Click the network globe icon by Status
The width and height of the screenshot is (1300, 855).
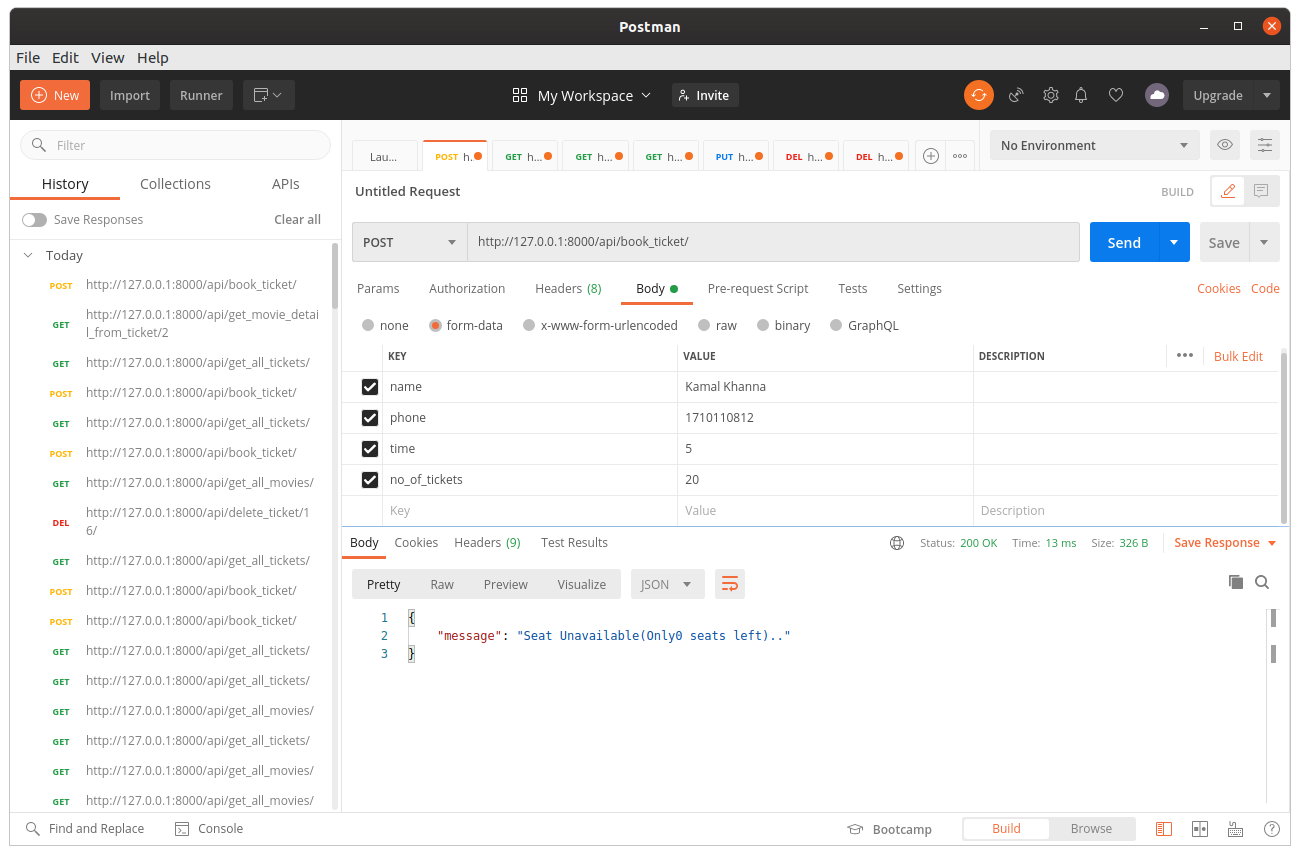[x=897, y=543]
